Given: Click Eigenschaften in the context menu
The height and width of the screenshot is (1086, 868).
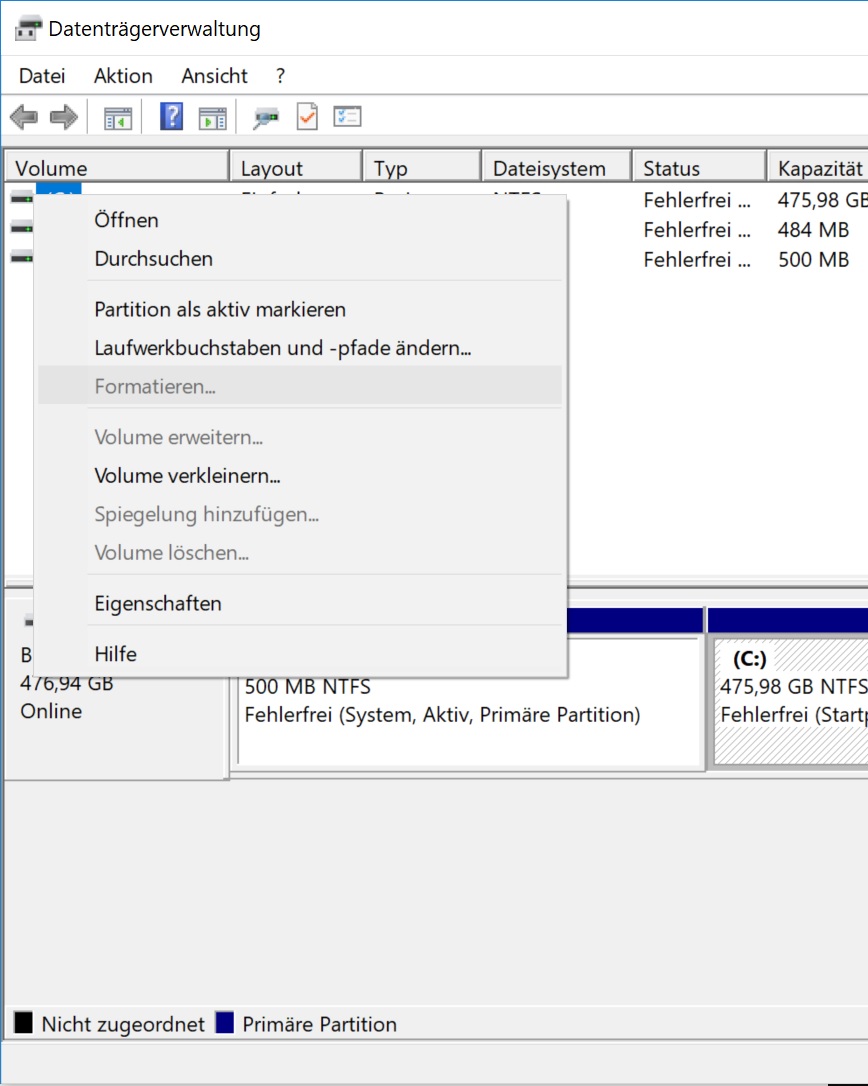Looking at the screenshot, I should pyautogui.click(x=158, y=604).
